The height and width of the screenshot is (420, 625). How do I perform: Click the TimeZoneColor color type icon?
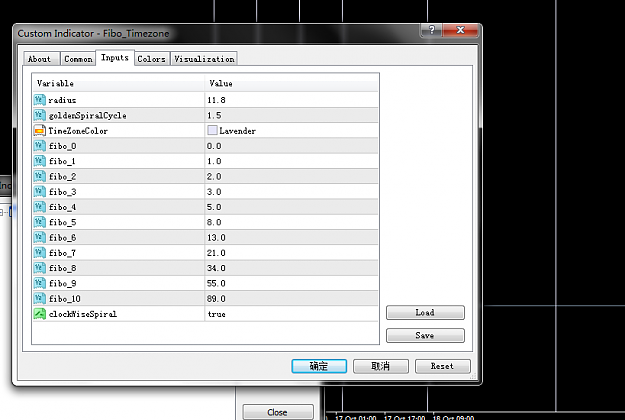coord(39,130)
